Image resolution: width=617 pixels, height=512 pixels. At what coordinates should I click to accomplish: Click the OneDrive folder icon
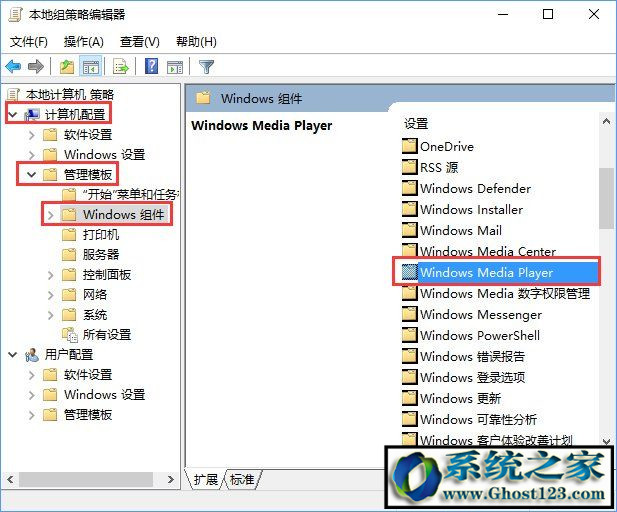(x=409, y=146)
